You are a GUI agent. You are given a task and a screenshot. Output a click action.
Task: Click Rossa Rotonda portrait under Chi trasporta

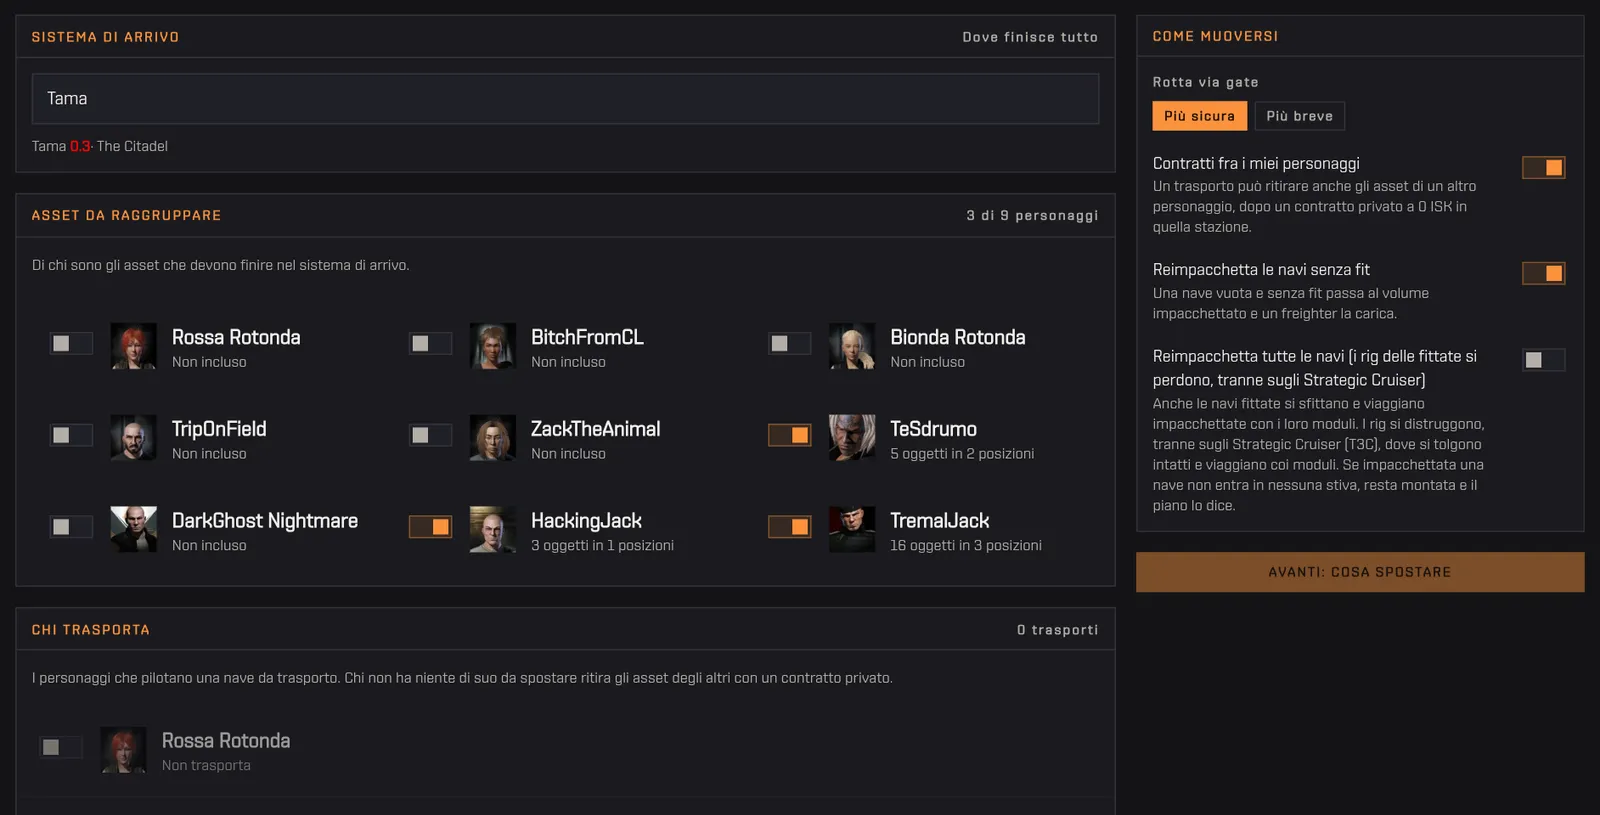pos(123,750)
